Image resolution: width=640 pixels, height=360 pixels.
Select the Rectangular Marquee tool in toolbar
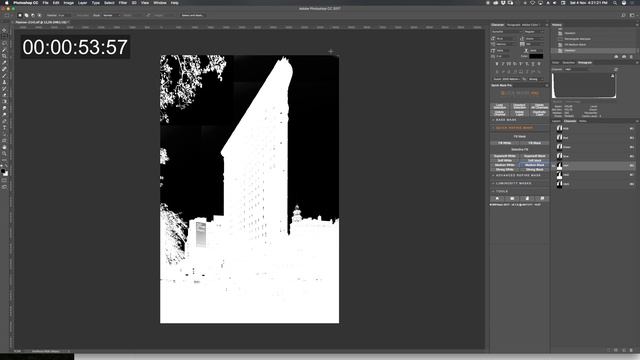click(4, 36)
